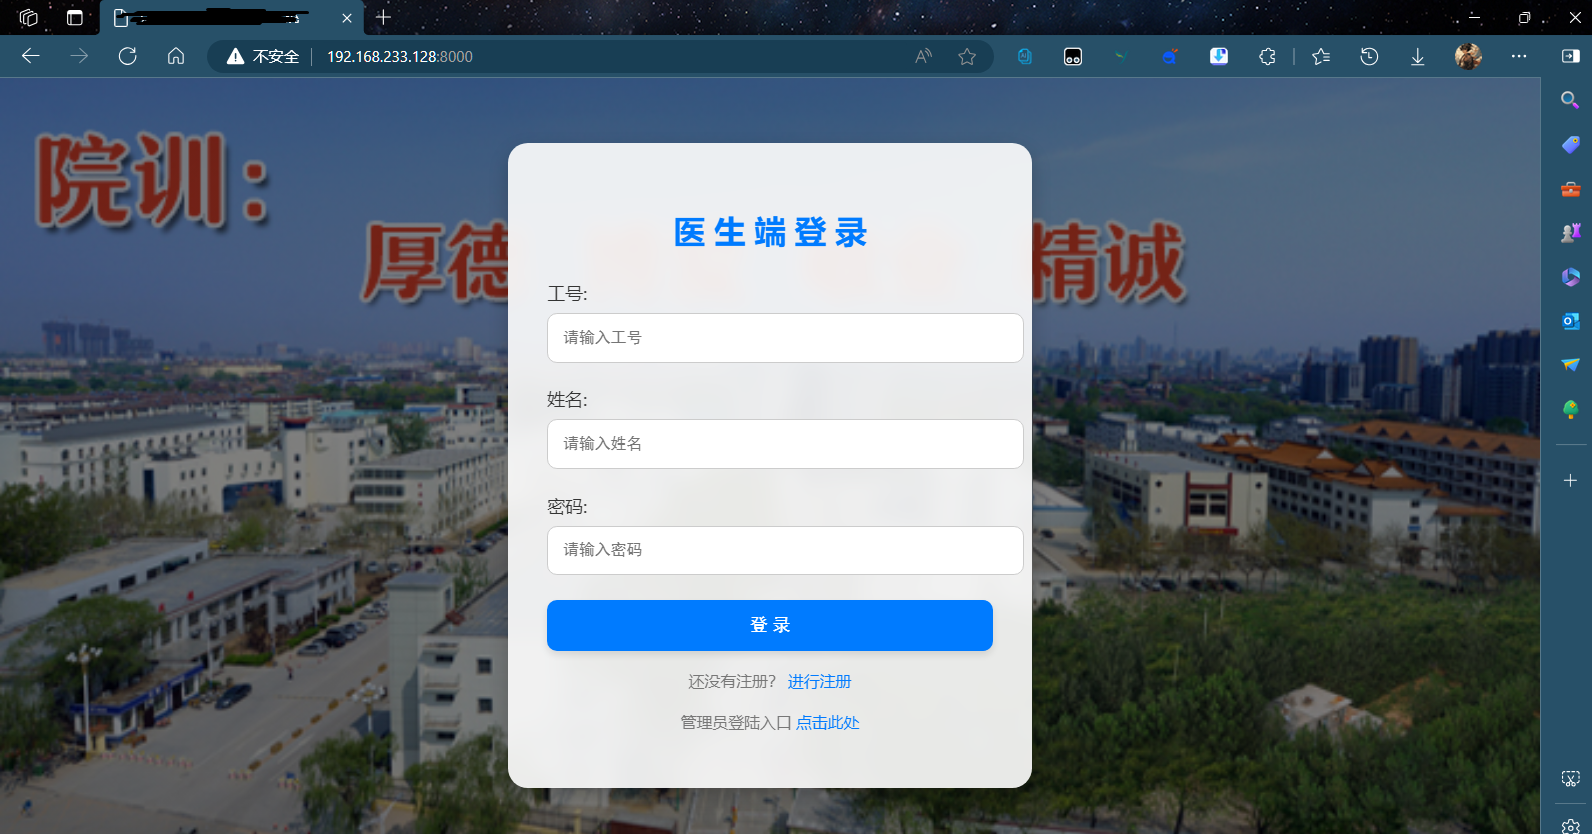Viewport: 1592px width, 834px height.
Task: Open the shopping tag sidebar icon
Action: (1570, 145)
